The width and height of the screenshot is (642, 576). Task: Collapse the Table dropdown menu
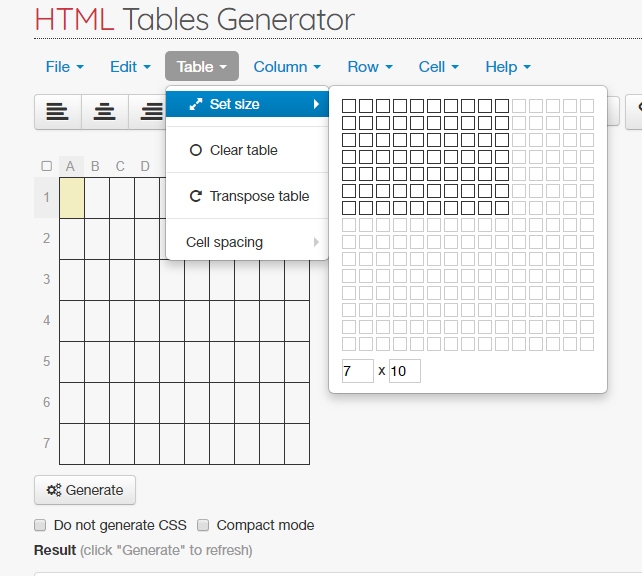point(202,66)
